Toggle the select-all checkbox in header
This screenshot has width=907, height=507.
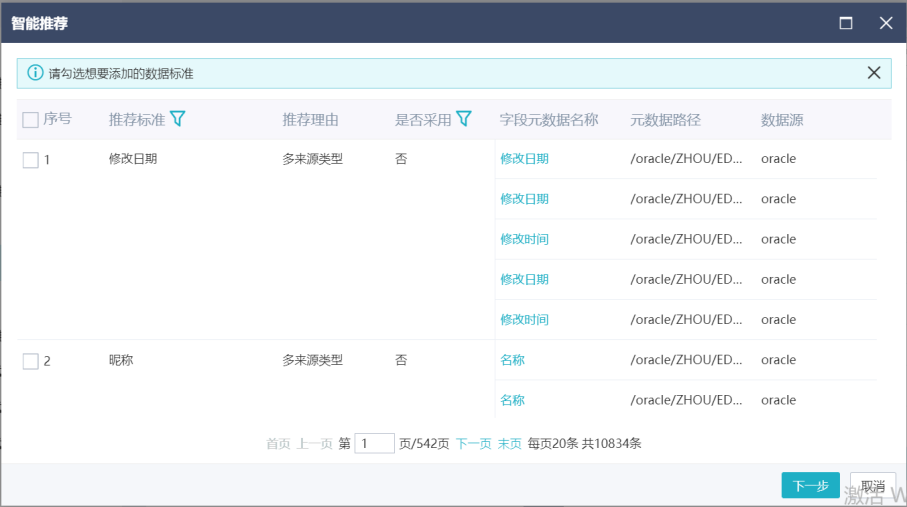click(30, 120)
